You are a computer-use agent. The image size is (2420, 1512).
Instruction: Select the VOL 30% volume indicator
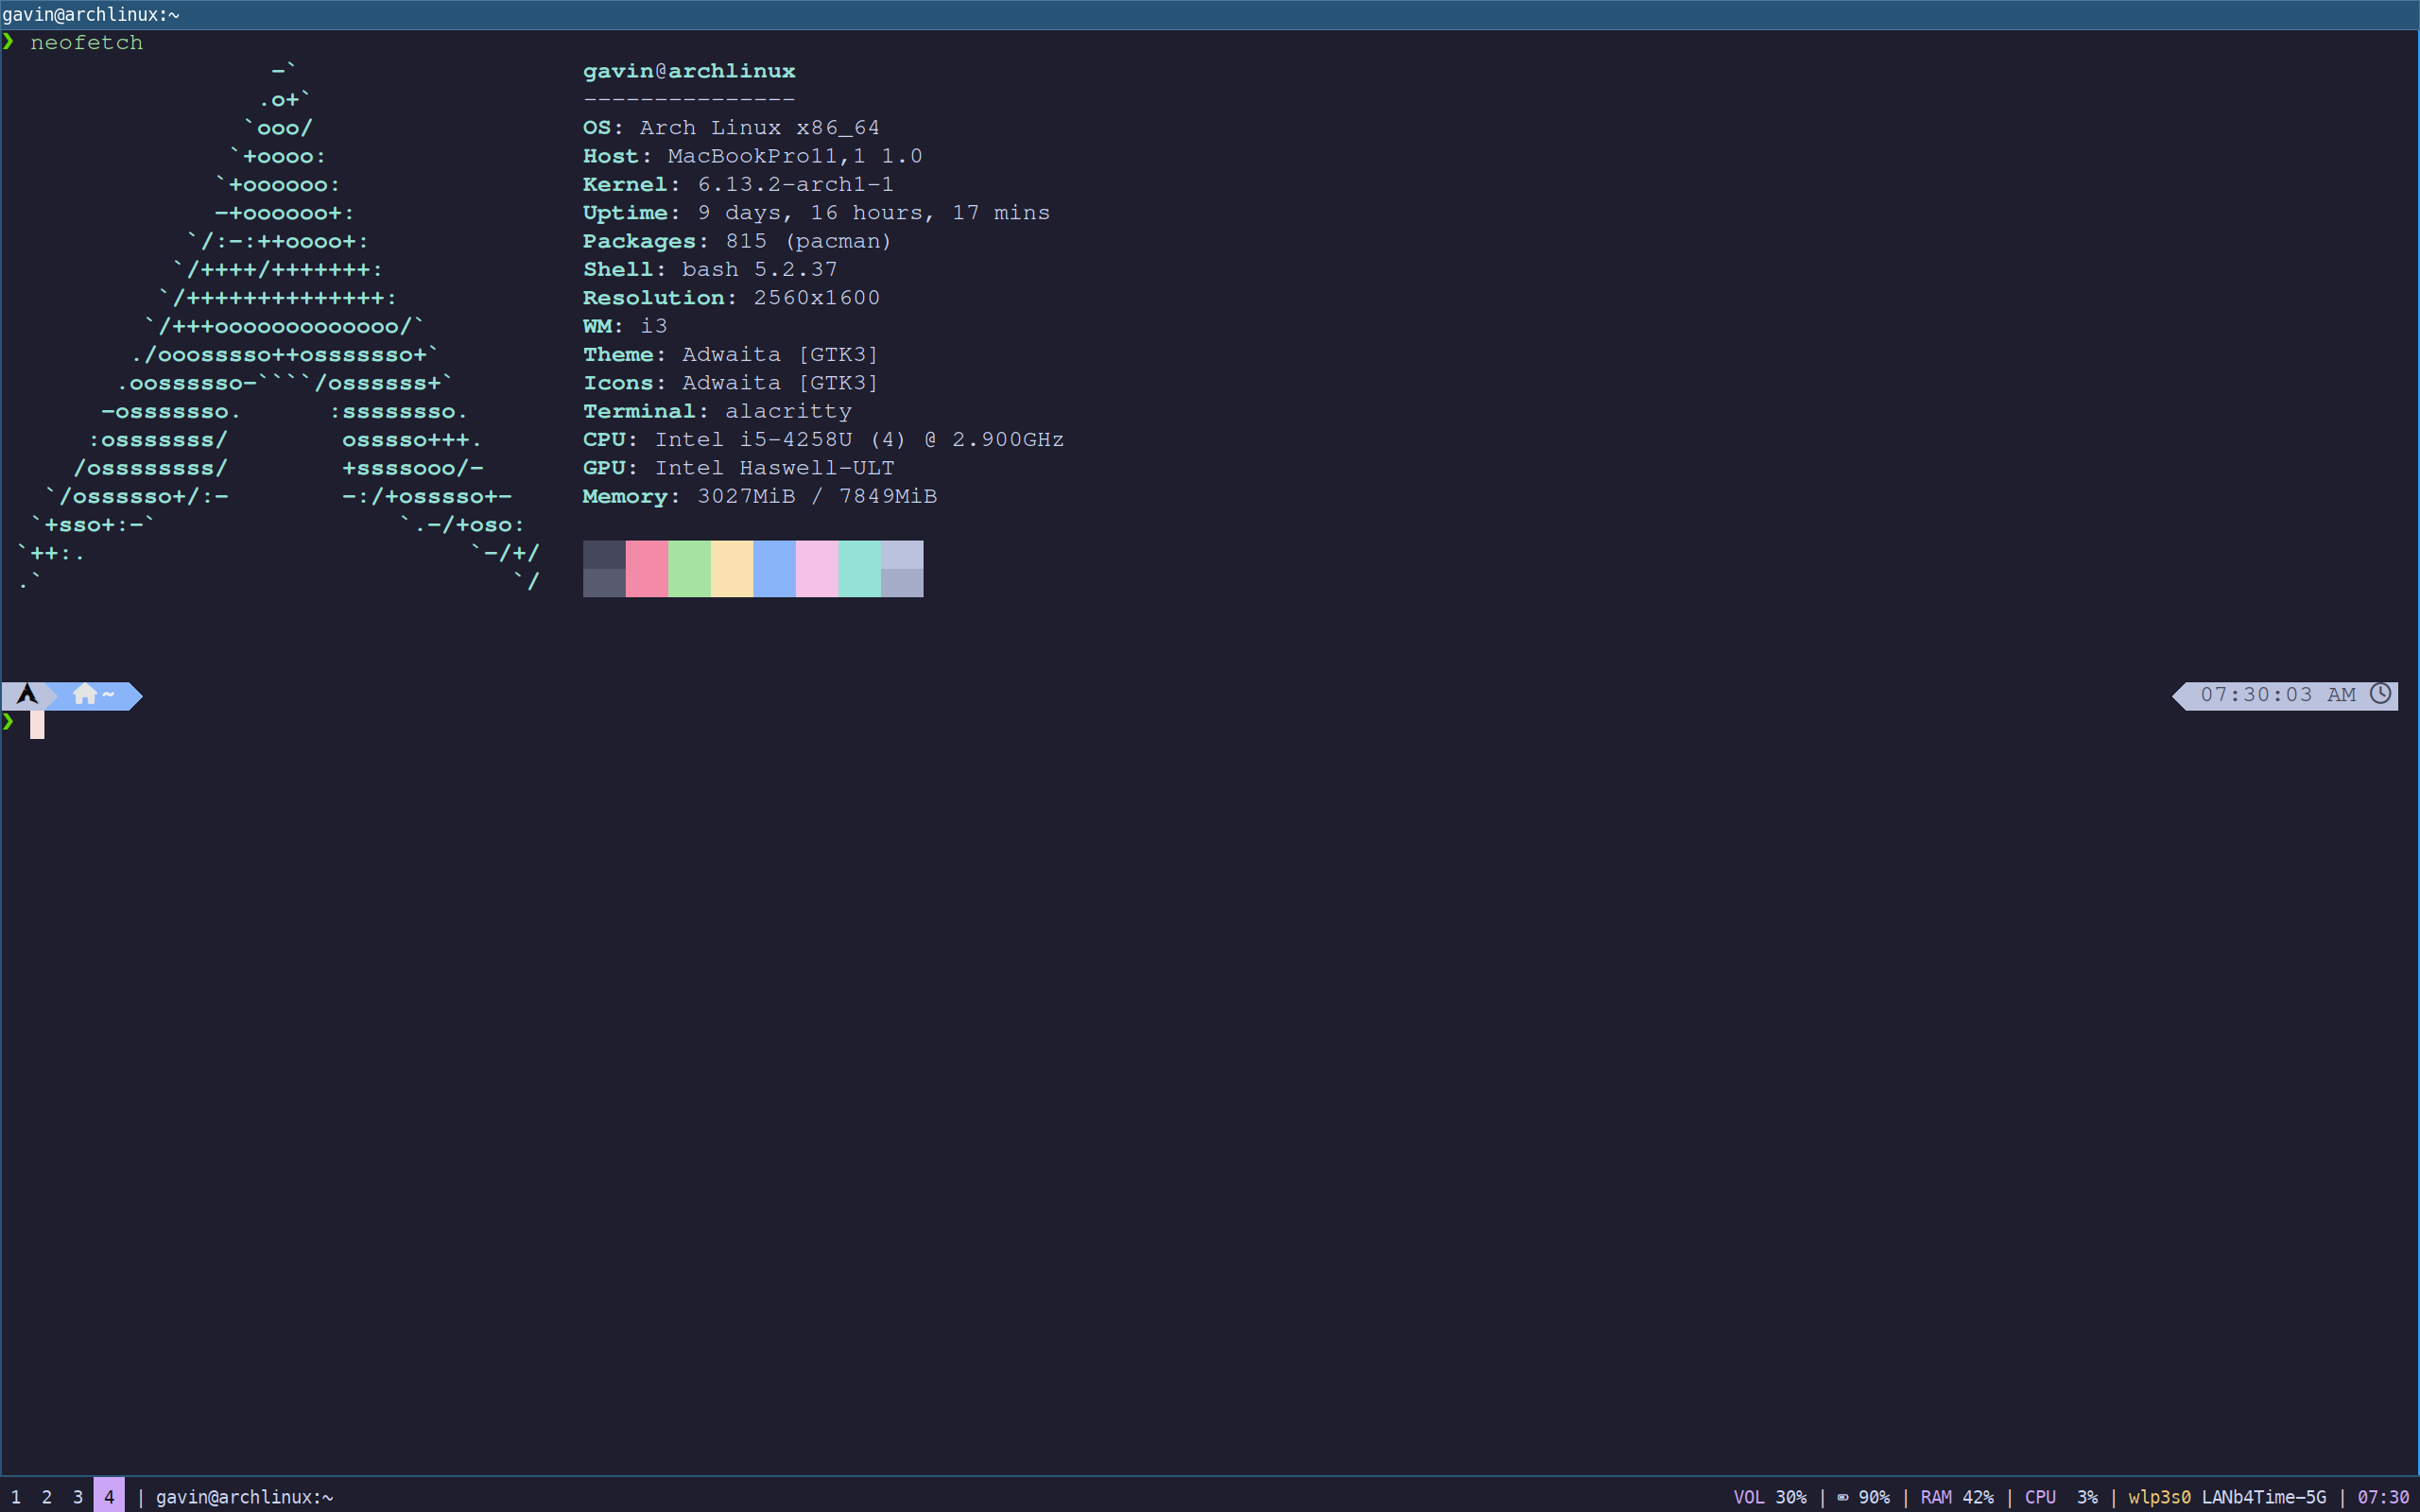pyautogui.click(x=1772, y=1496)
